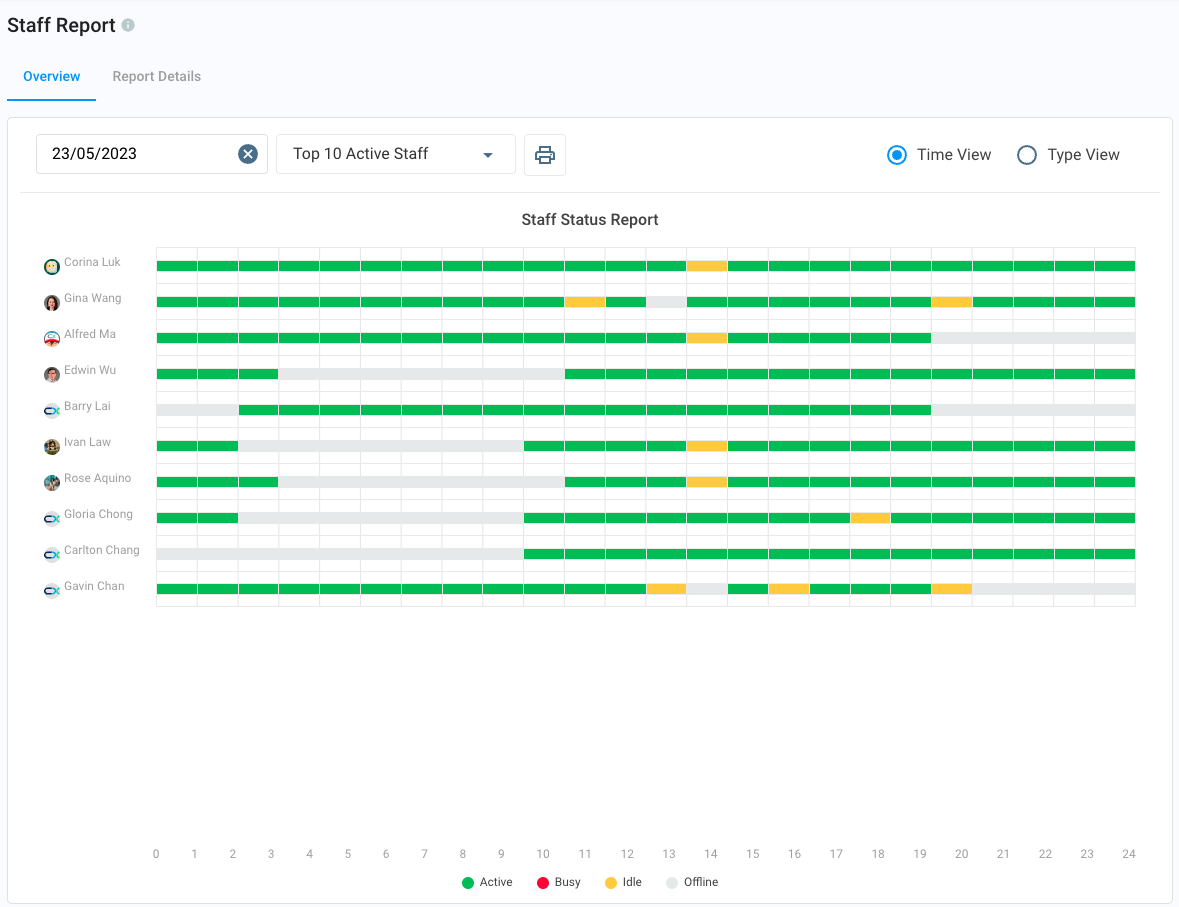This screenshot has height=907, width=1179.
Task: Toggle the Active legend series
Action: coord(487,882)
